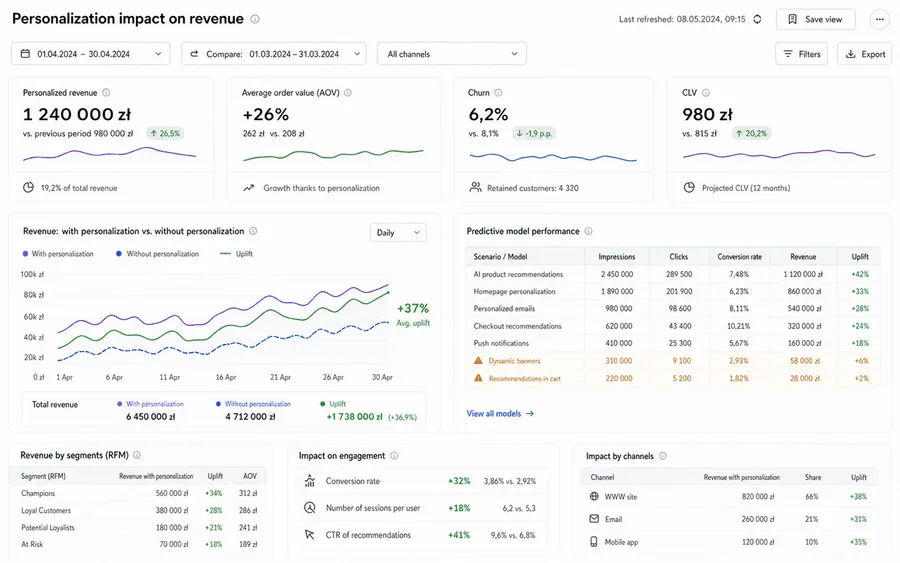Click the +37% Avg. uplift label
The width and height of the screenshot is (900, 563).
click(x=413, y=314)
